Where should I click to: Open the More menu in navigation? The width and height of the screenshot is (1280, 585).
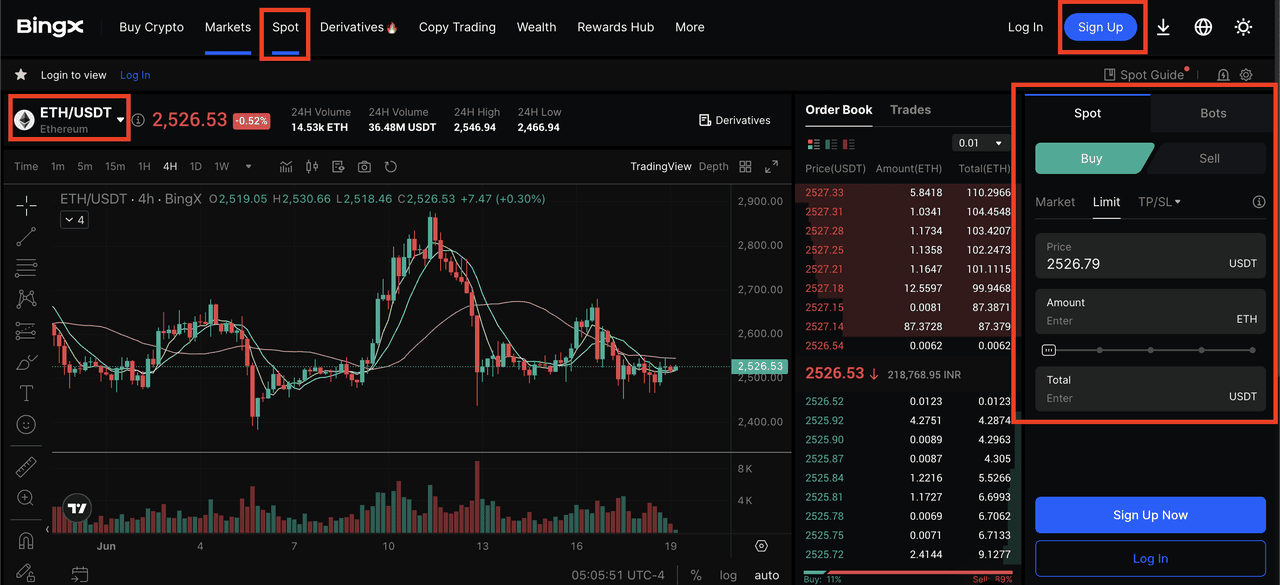(690, 27)
